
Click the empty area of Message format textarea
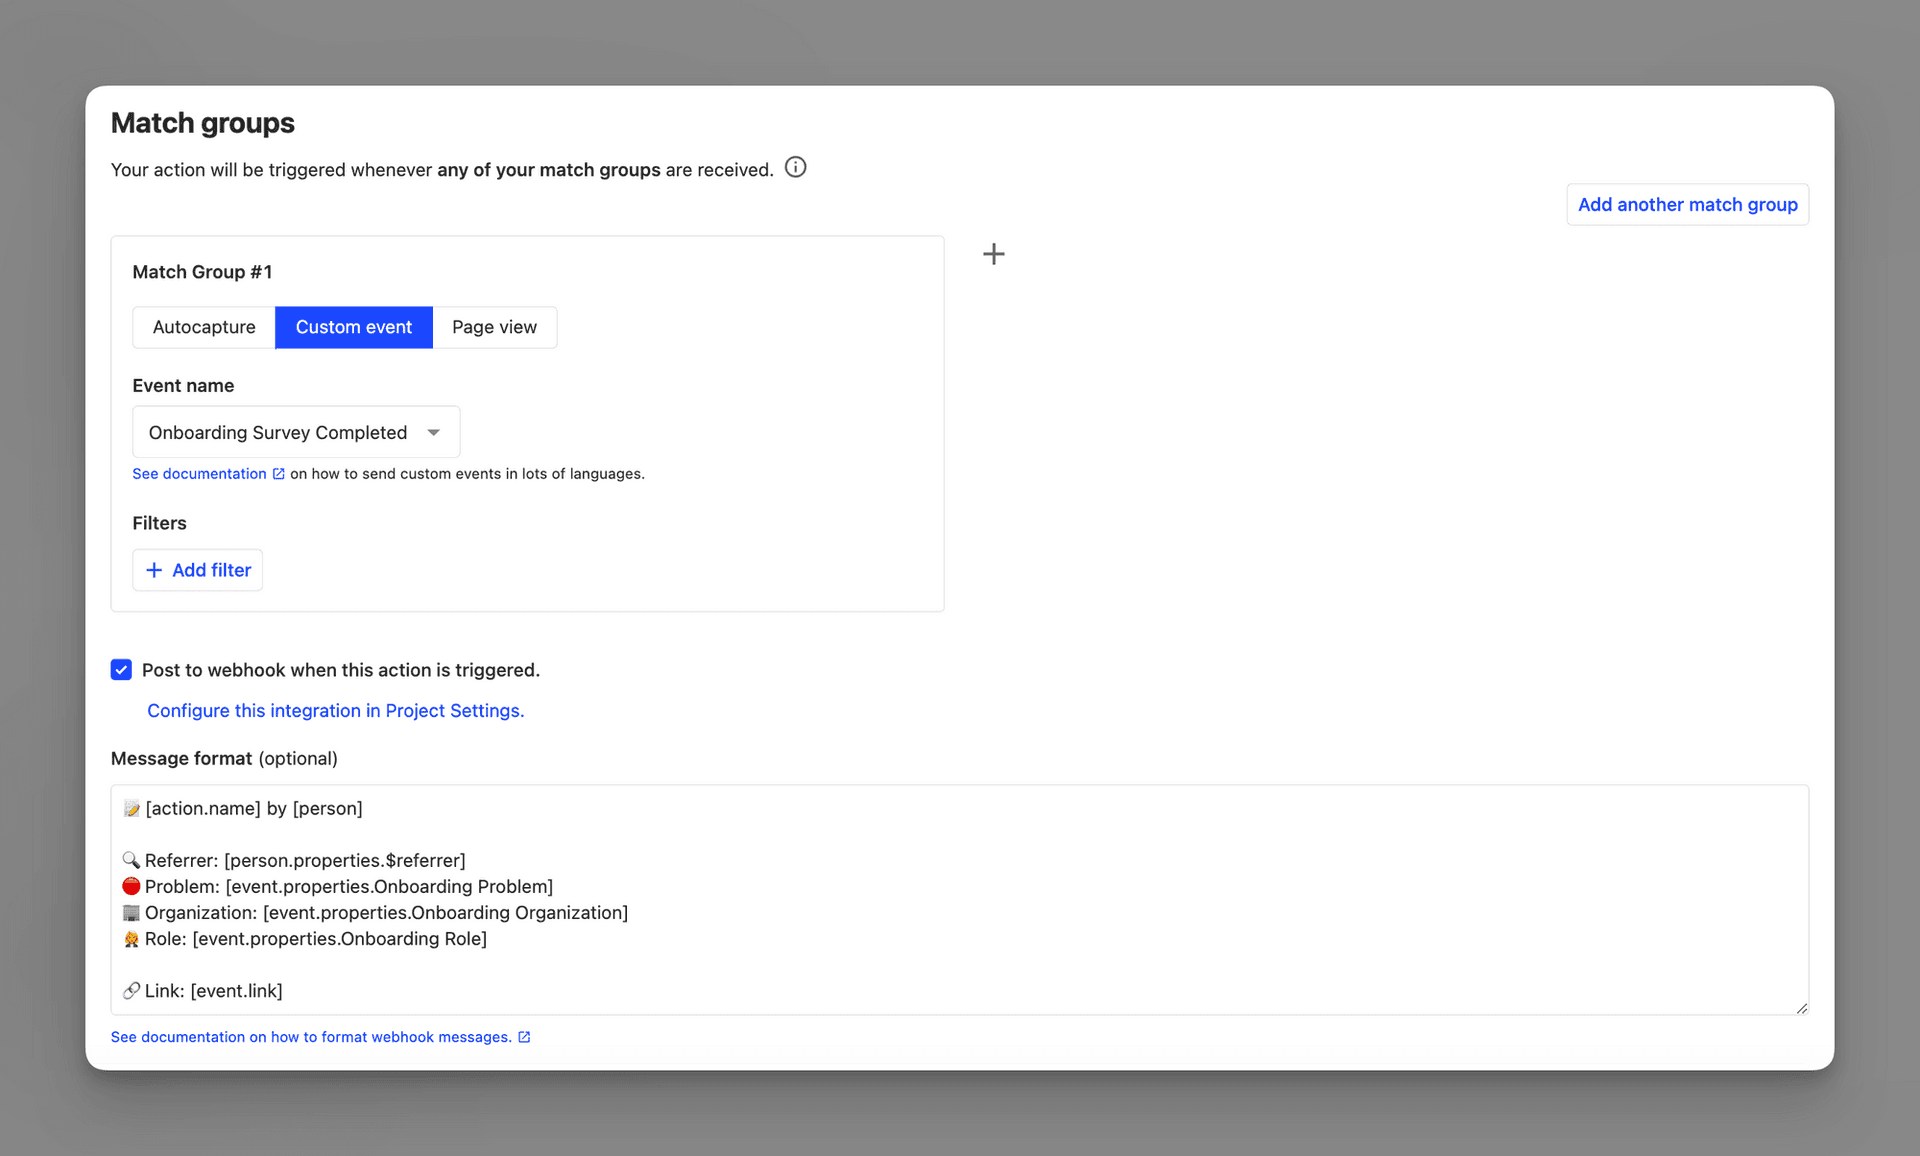point(1200,900)
